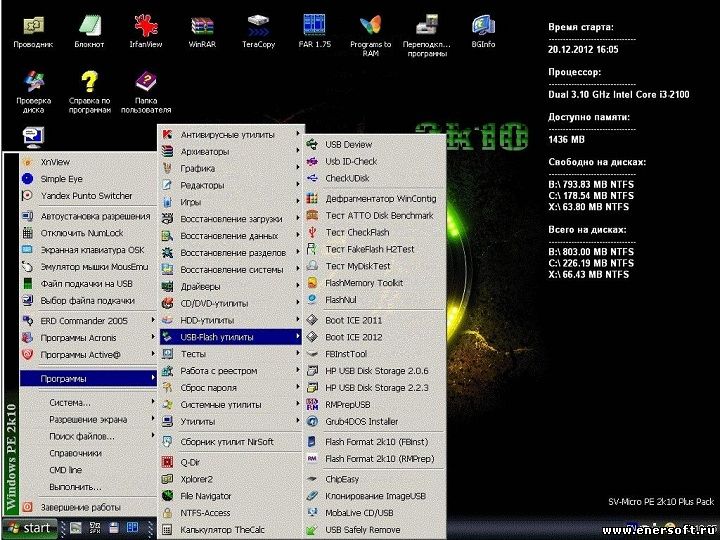Expand the Антивирусные утилиты submenu arrow

(x=298, y=134)
